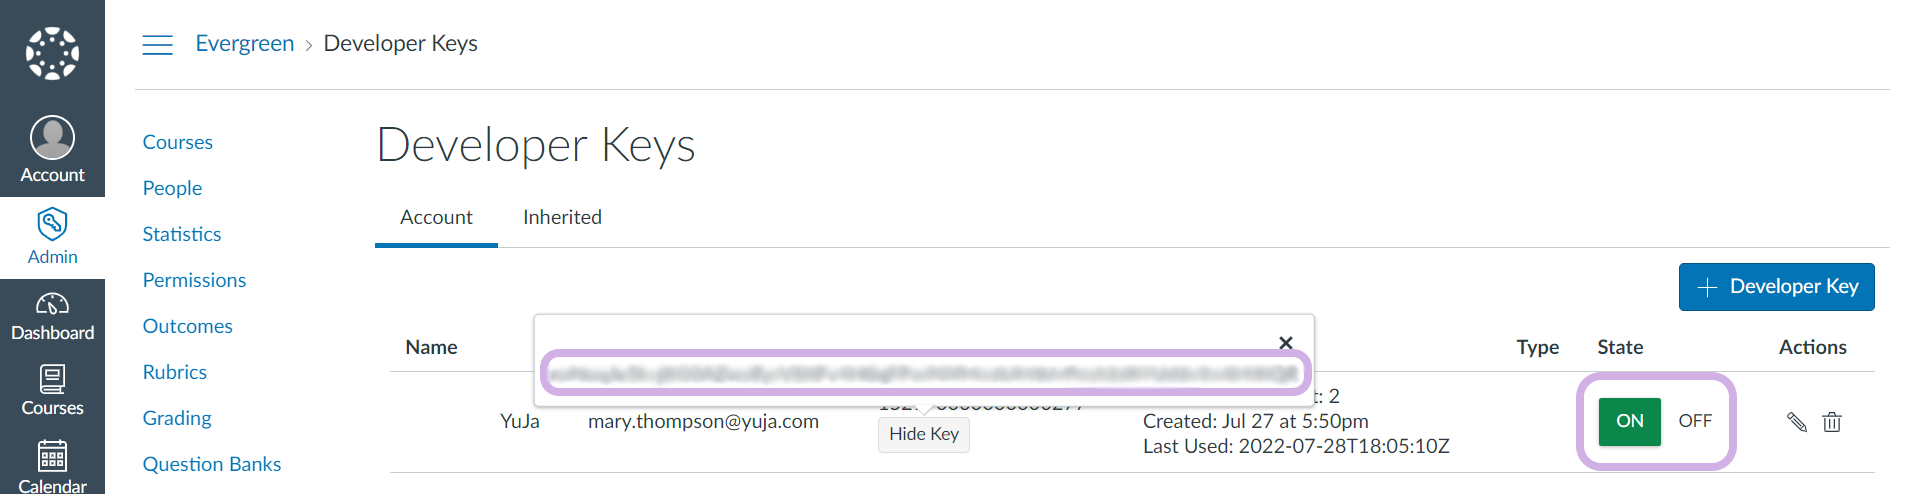Close the key popover

pyautogui.click(x=1286, y=343)
